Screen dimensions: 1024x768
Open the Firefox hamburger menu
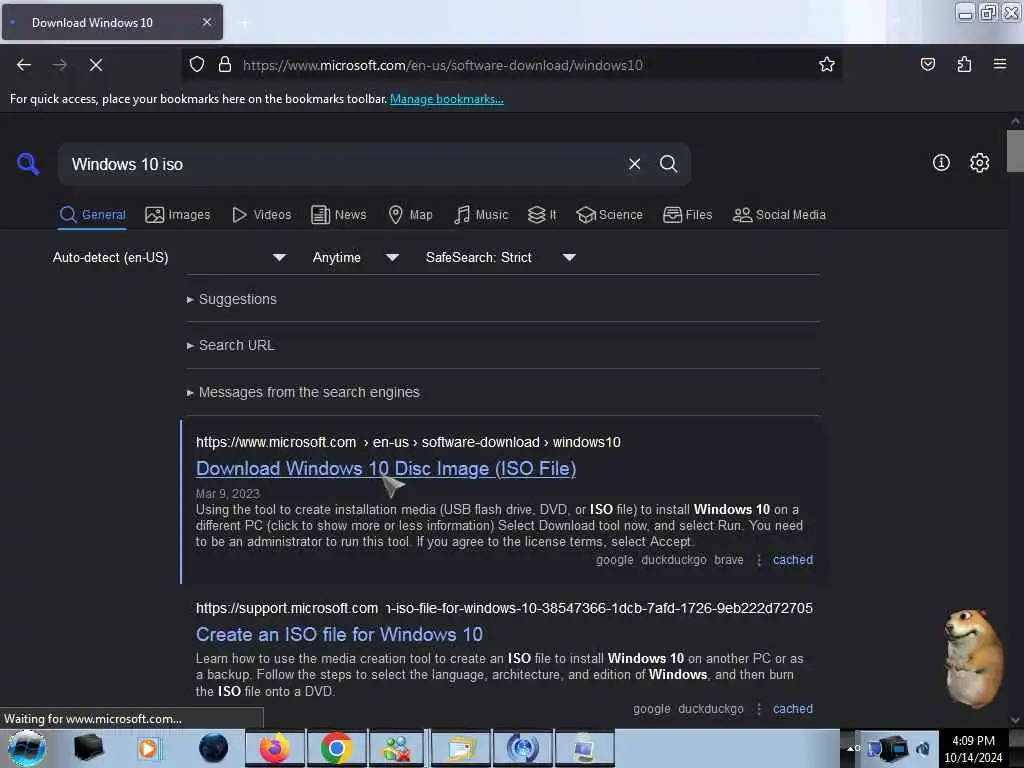tap(999, 64)
